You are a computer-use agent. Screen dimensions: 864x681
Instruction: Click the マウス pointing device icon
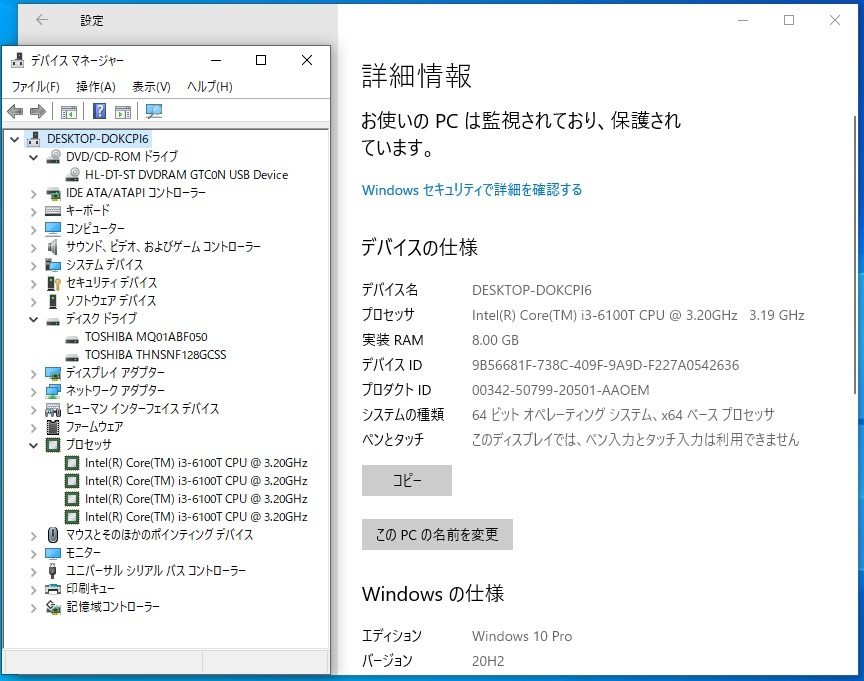[53, 535]
